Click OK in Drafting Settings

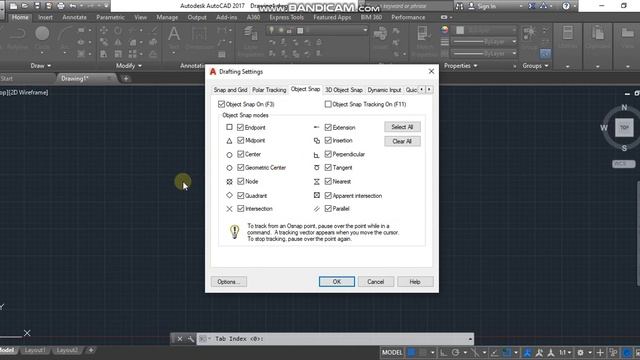pyautogui.click(x=337, y=282)
